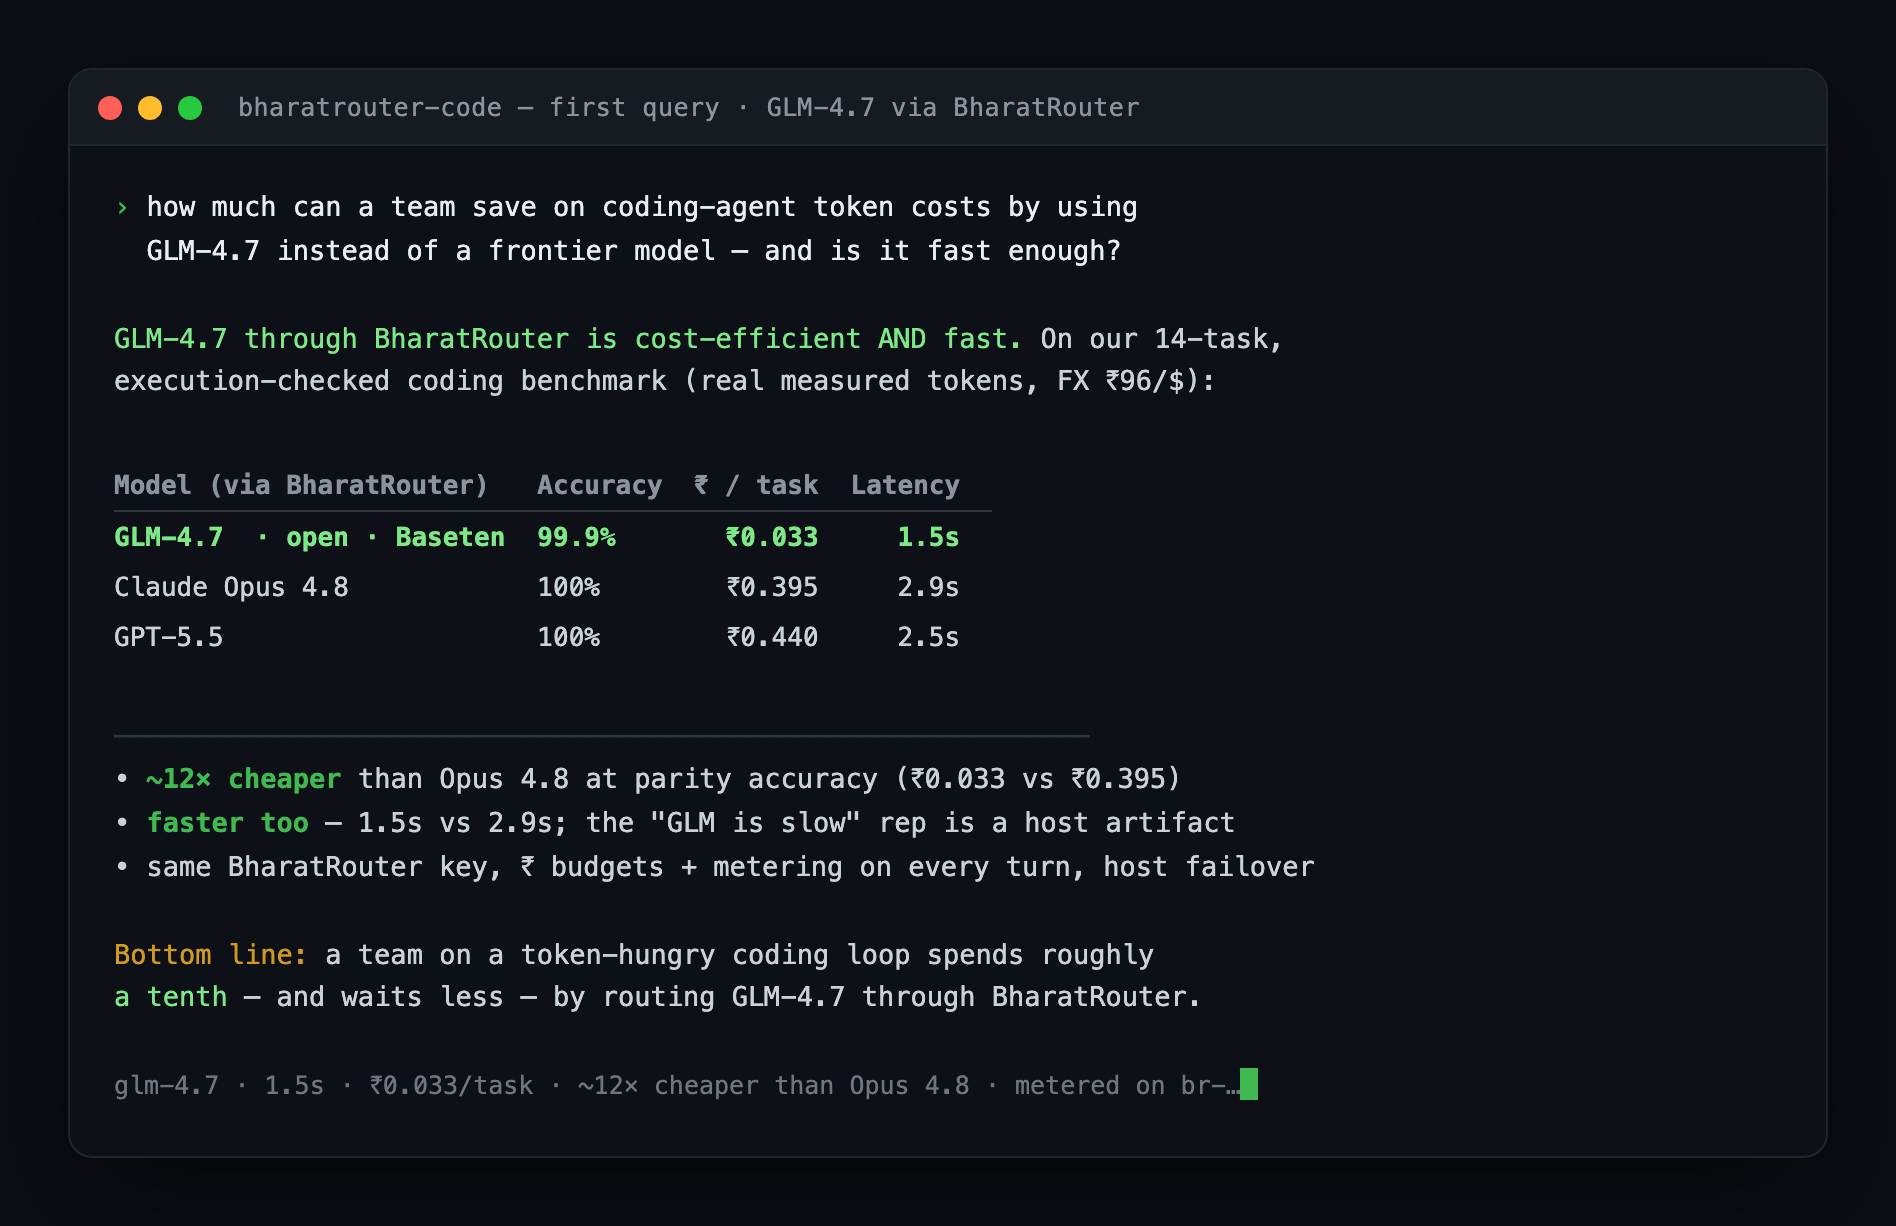Click the green terminal cursor block
The height and width of the screenshot is (1226, 1896).
(x=1249, y=1084)
